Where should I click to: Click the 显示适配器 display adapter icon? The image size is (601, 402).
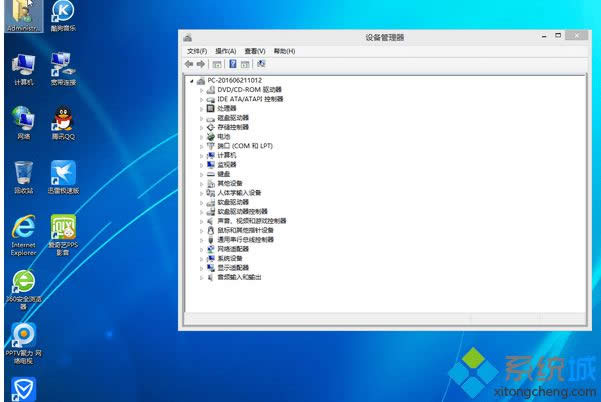coord(210,268)
